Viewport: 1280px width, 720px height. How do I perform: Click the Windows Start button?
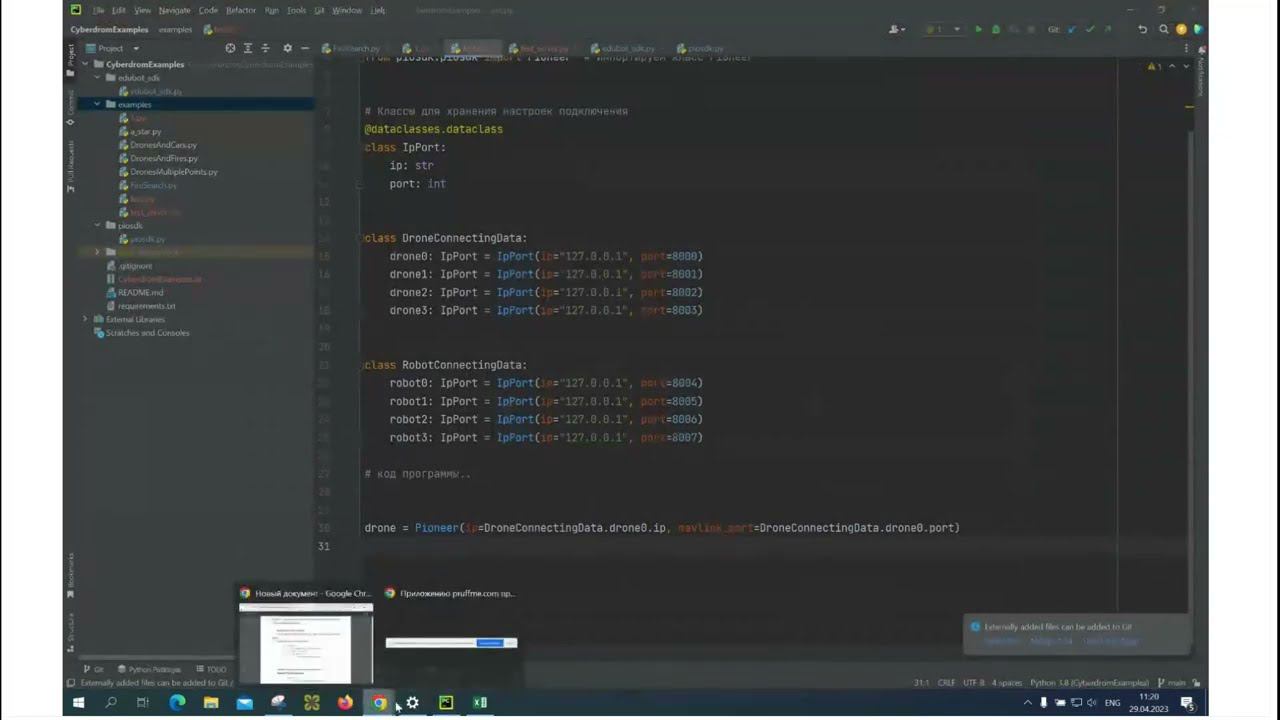click(78, 703)
